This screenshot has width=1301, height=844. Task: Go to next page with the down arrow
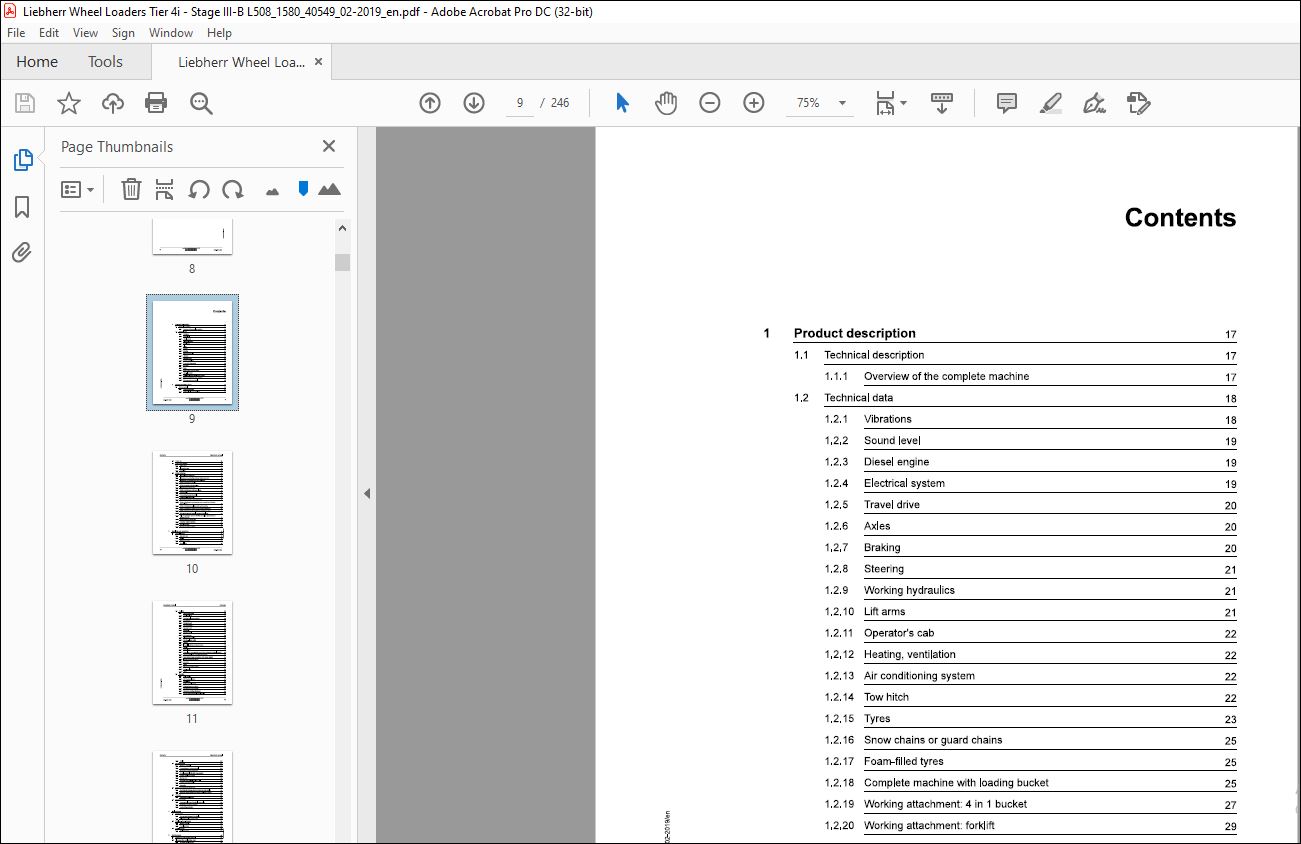(x=474, y=103)
